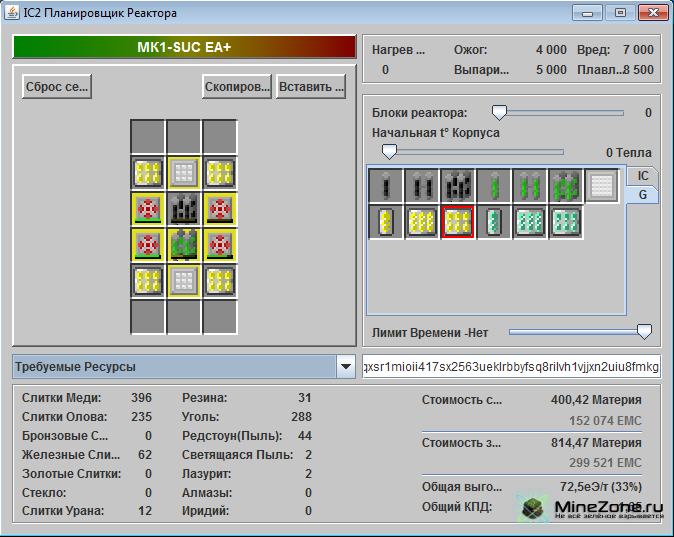Choose the dual green rod palette icon
The width and height of the screenshot is (674, 537).
529,186
